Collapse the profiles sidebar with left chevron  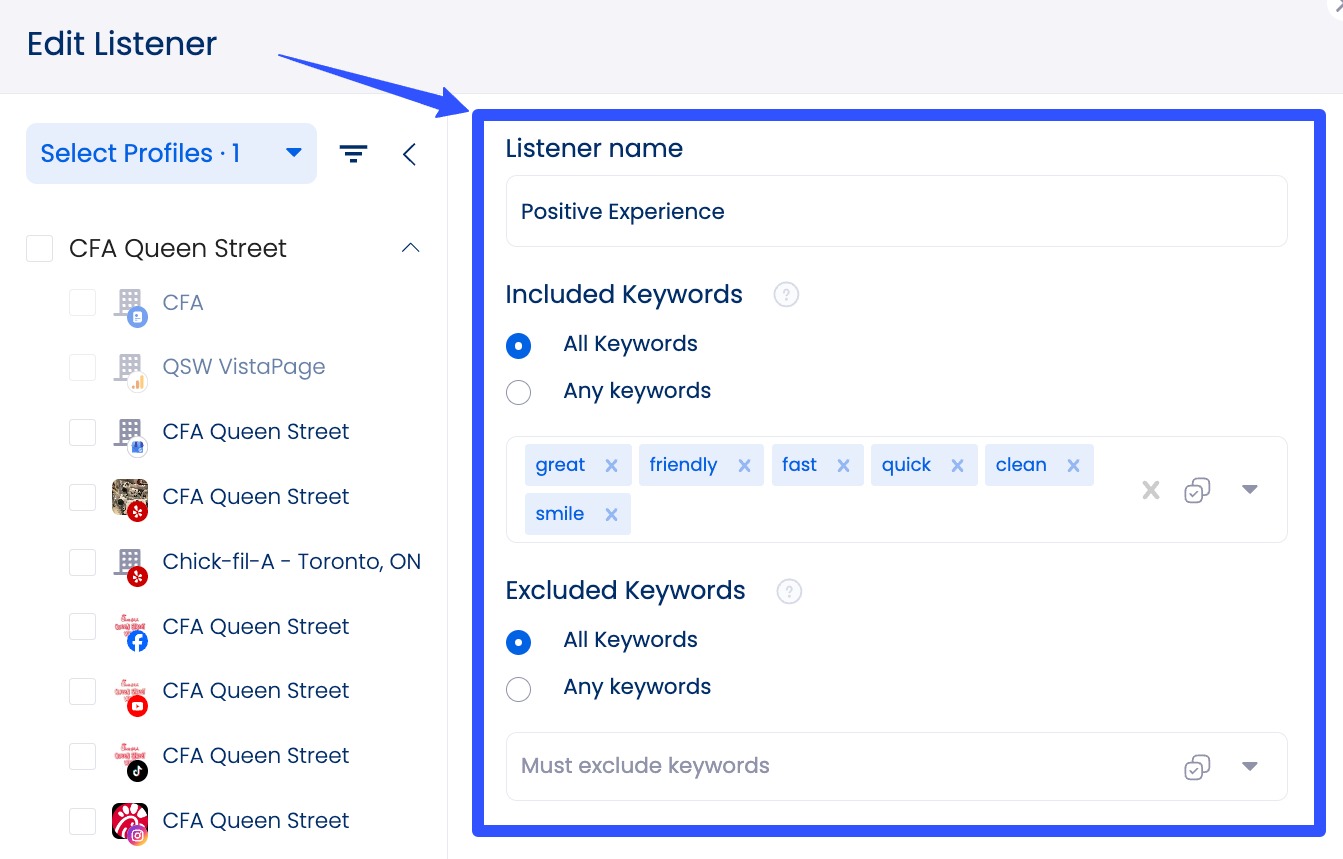point(409,154)
